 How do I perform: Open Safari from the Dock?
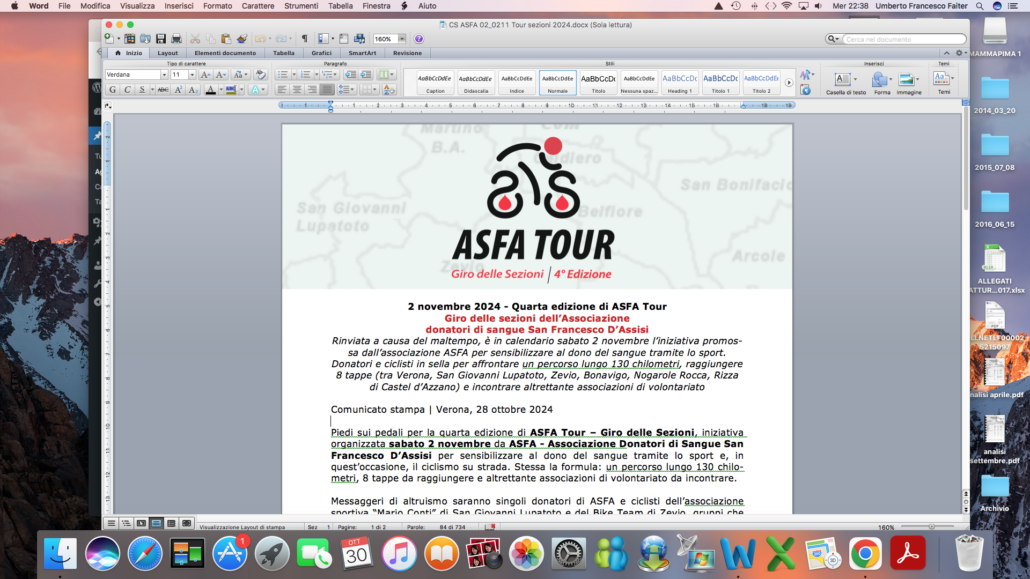point(145,553)
